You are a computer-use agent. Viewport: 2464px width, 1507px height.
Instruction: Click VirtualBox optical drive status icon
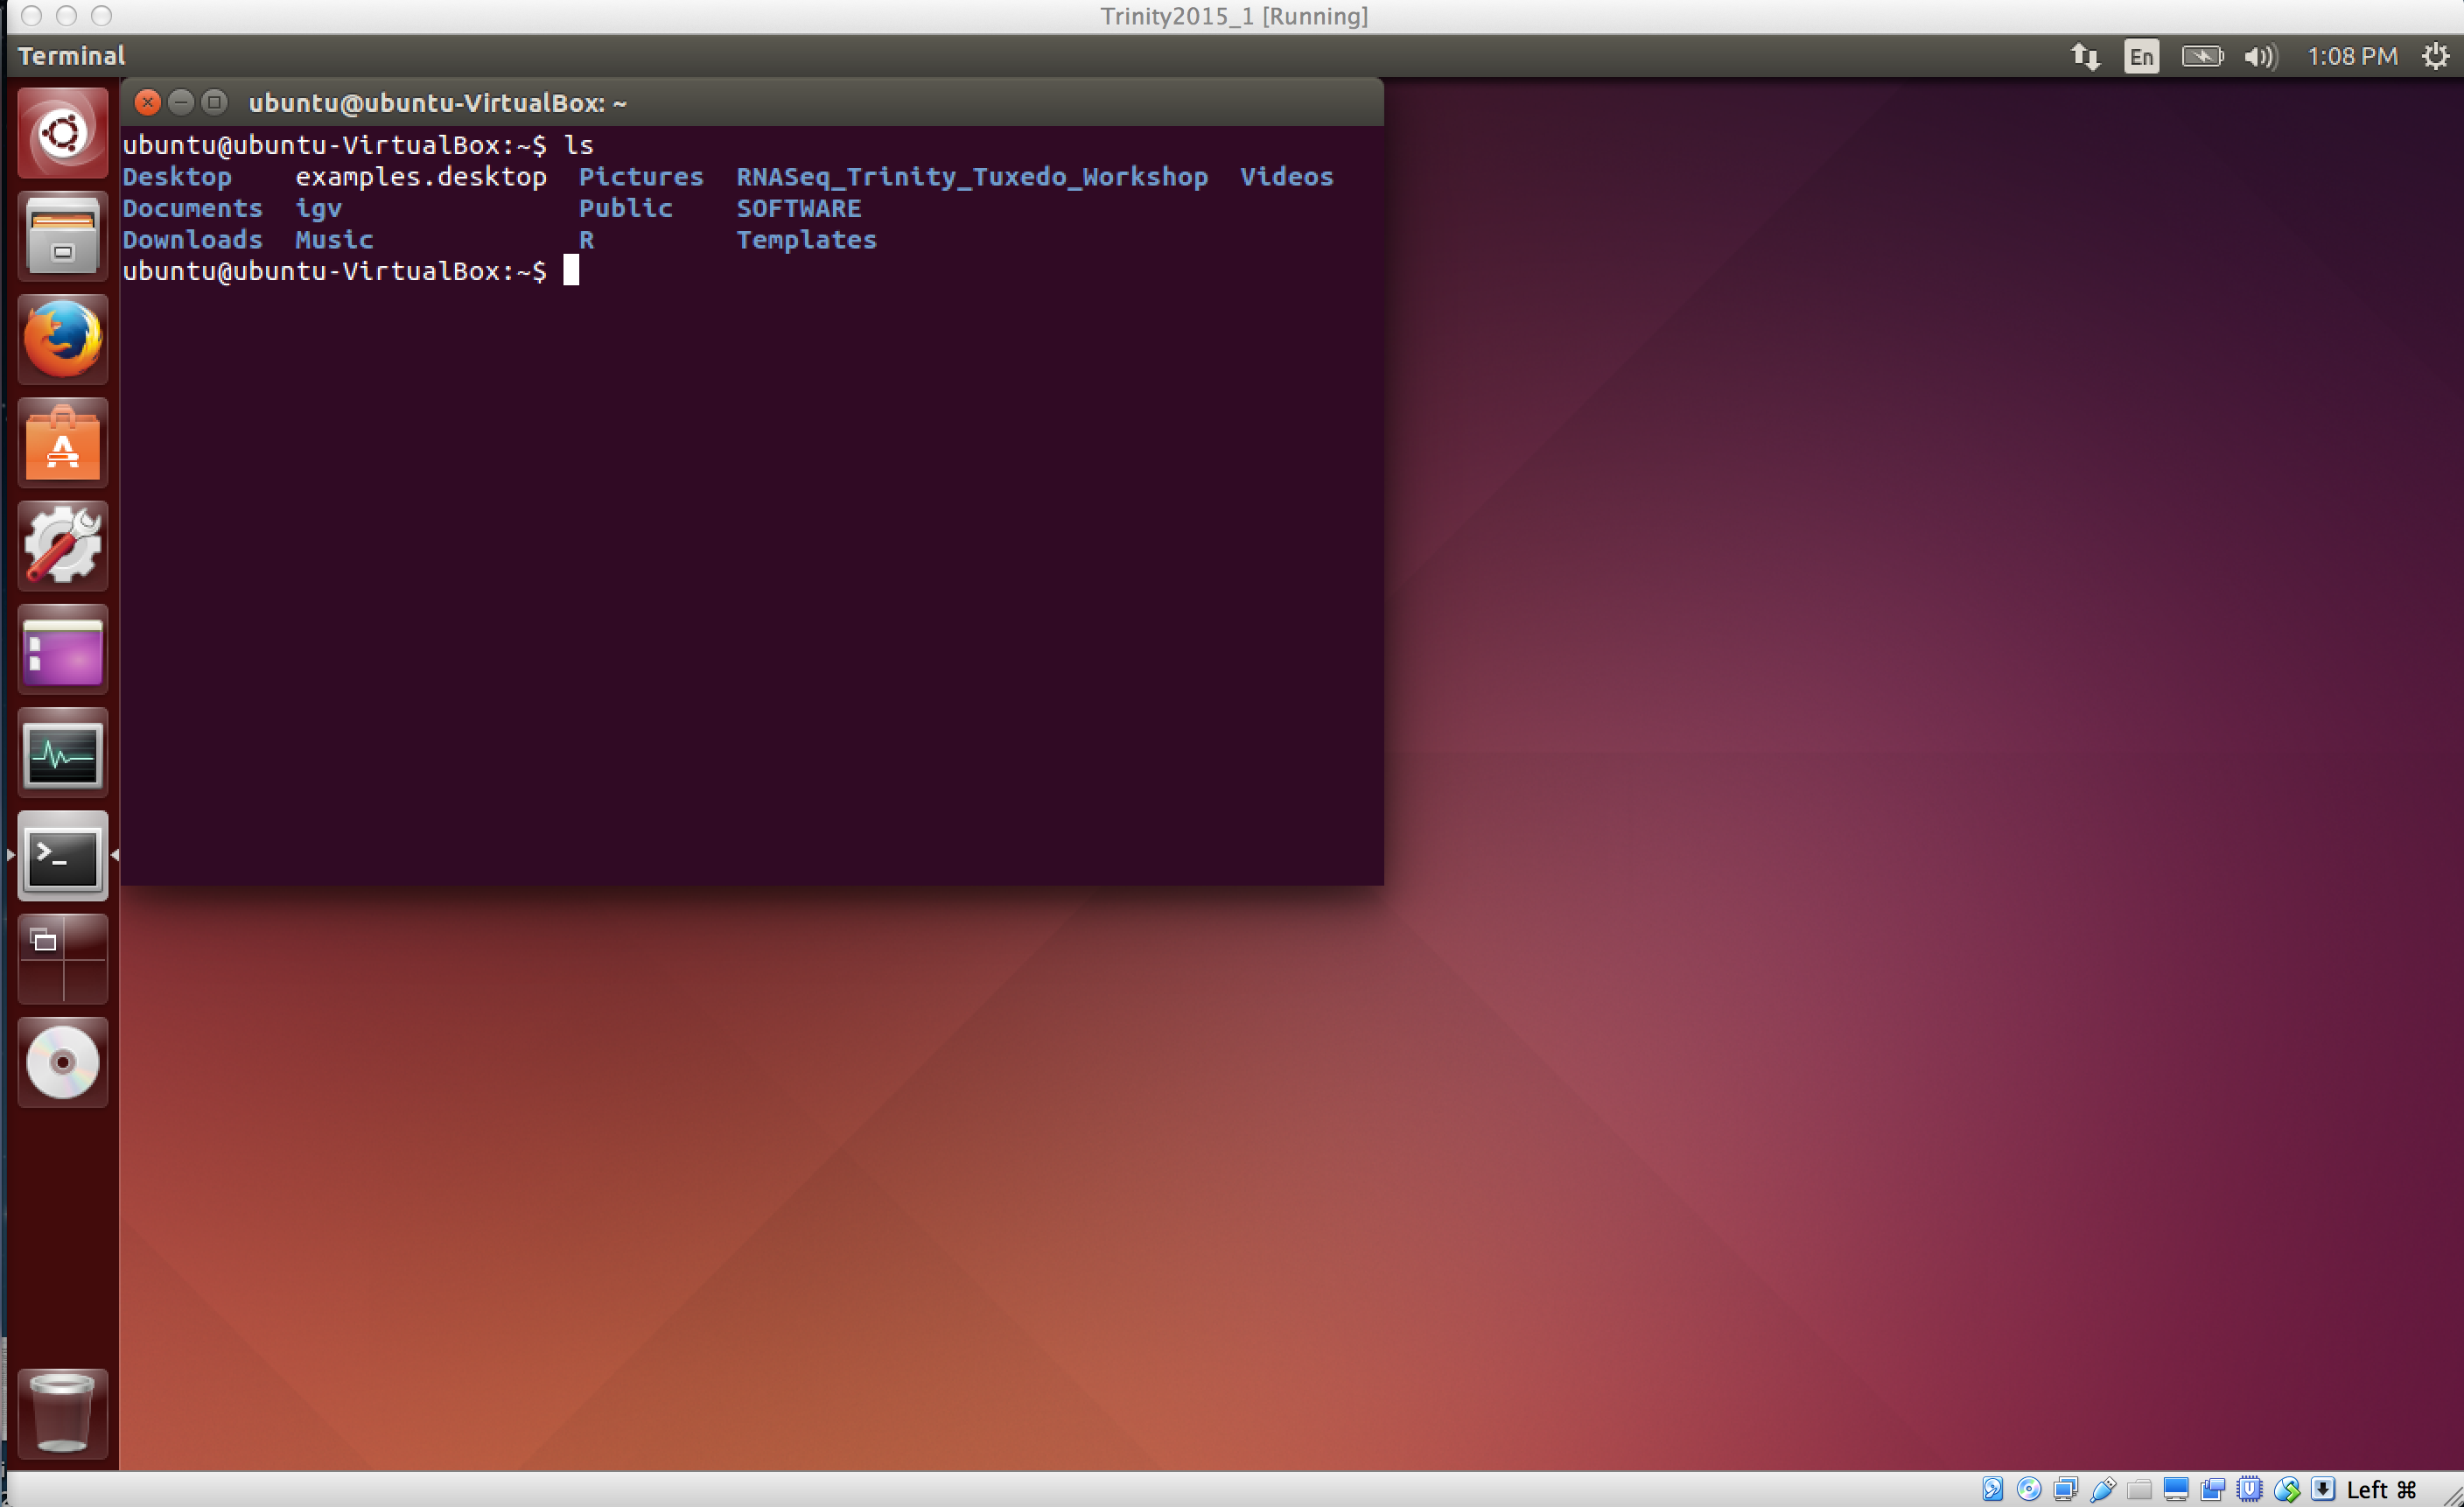point(2029,1489)
